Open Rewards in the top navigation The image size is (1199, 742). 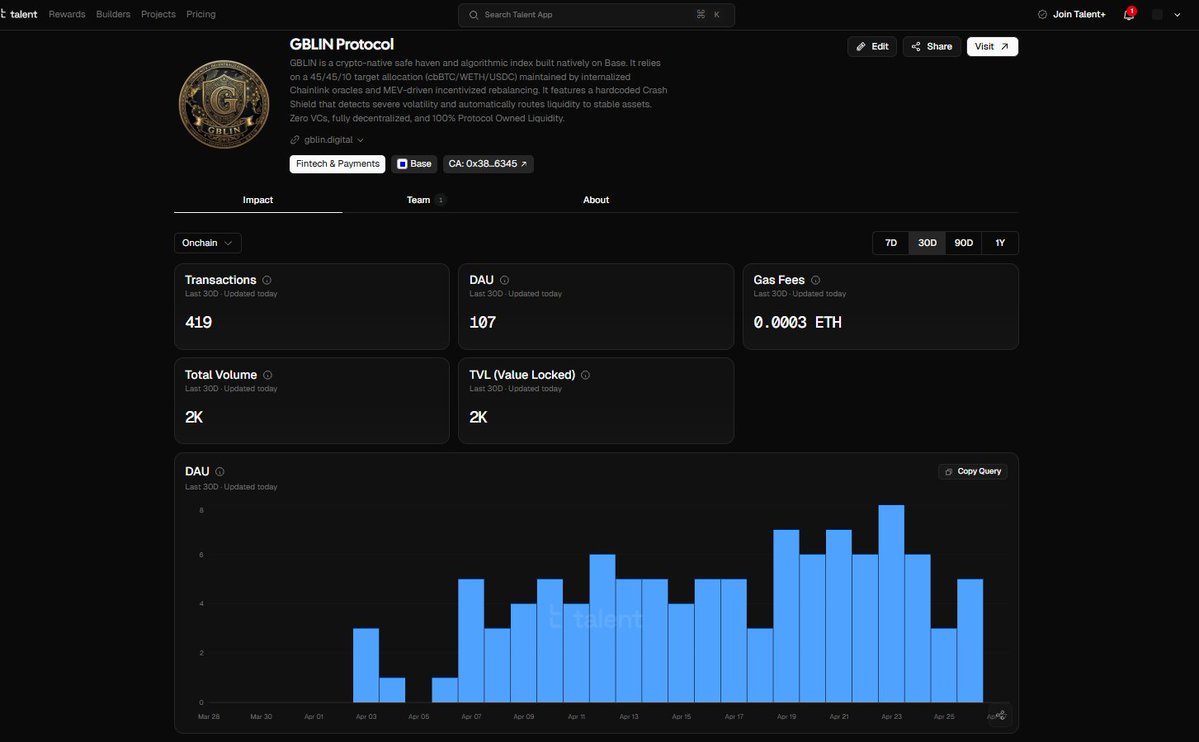click(x=67, y=15)
